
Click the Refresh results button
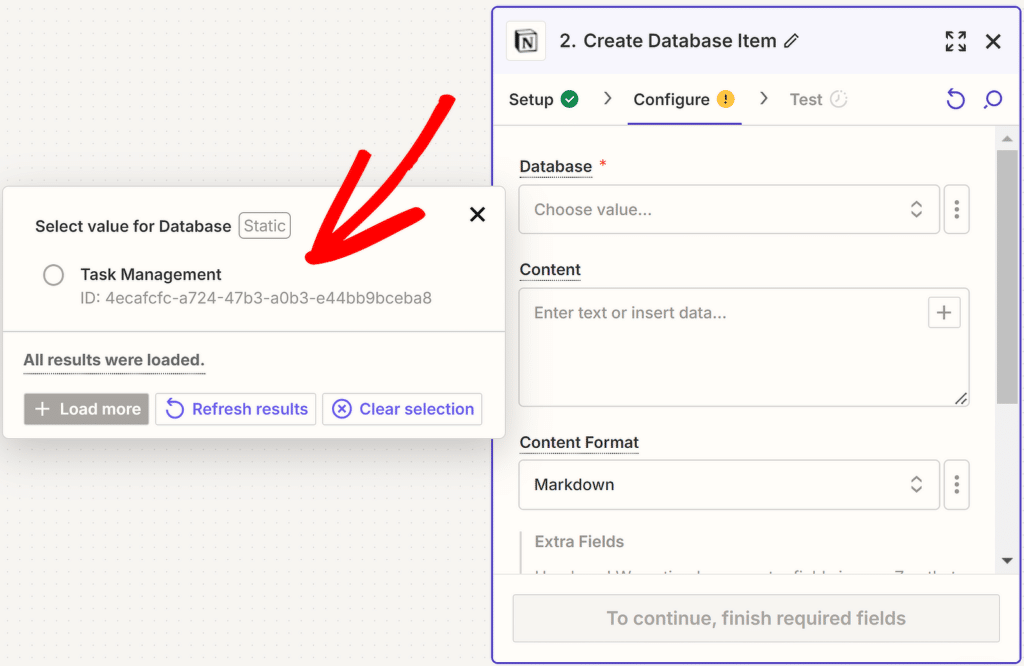[236, 409]
